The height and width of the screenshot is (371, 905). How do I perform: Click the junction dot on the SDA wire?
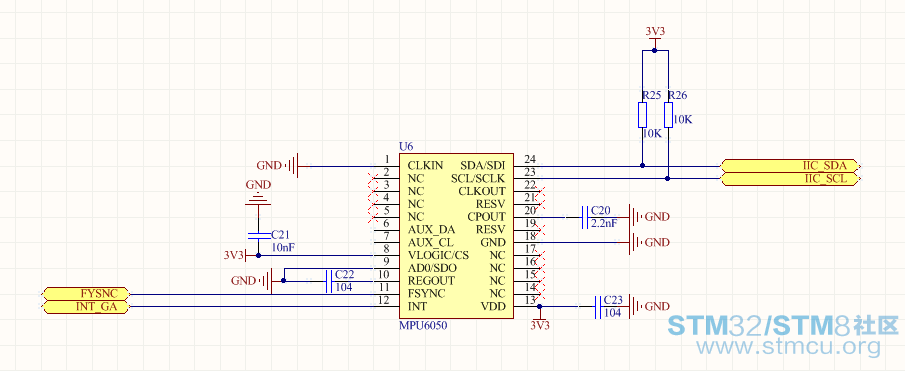[x=642, y=166]
